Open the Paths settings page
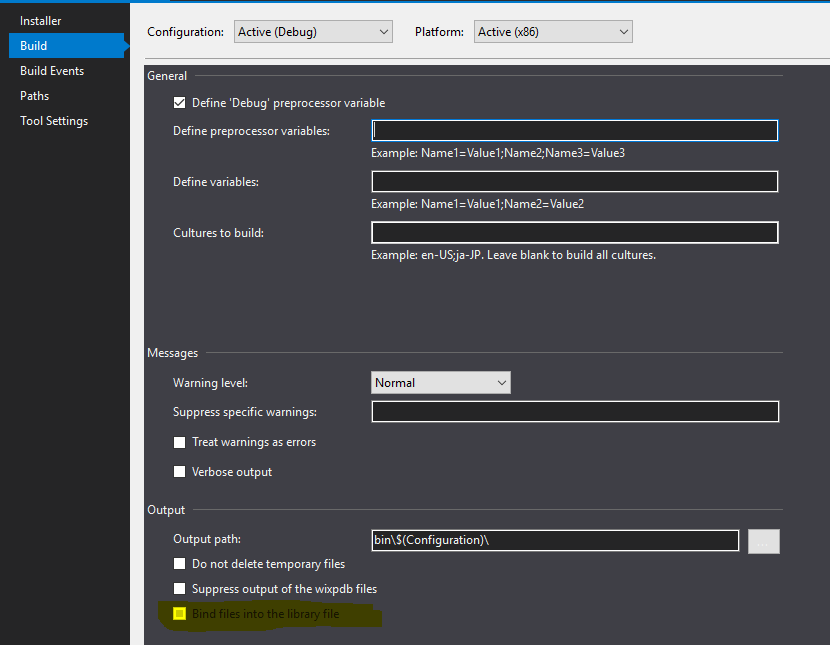Image resolution: width=830 pixels, height=645 pixels. click(x=34, y=95)
